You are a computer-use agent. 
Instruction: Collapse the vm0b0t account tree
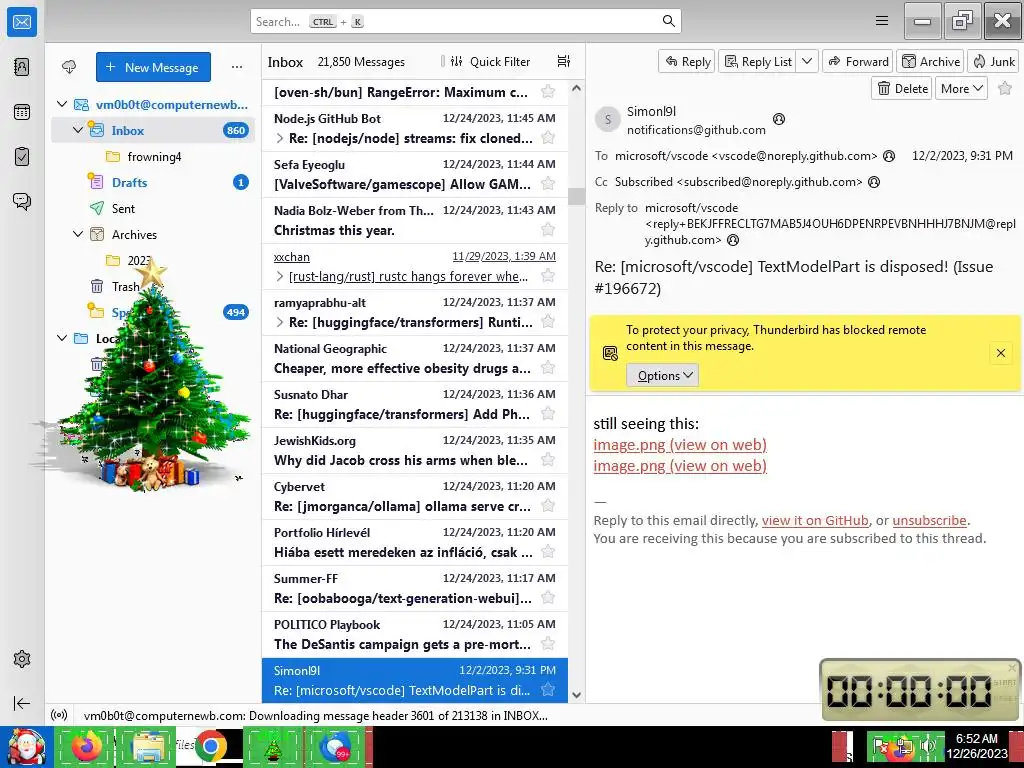[x=62, y=104]
